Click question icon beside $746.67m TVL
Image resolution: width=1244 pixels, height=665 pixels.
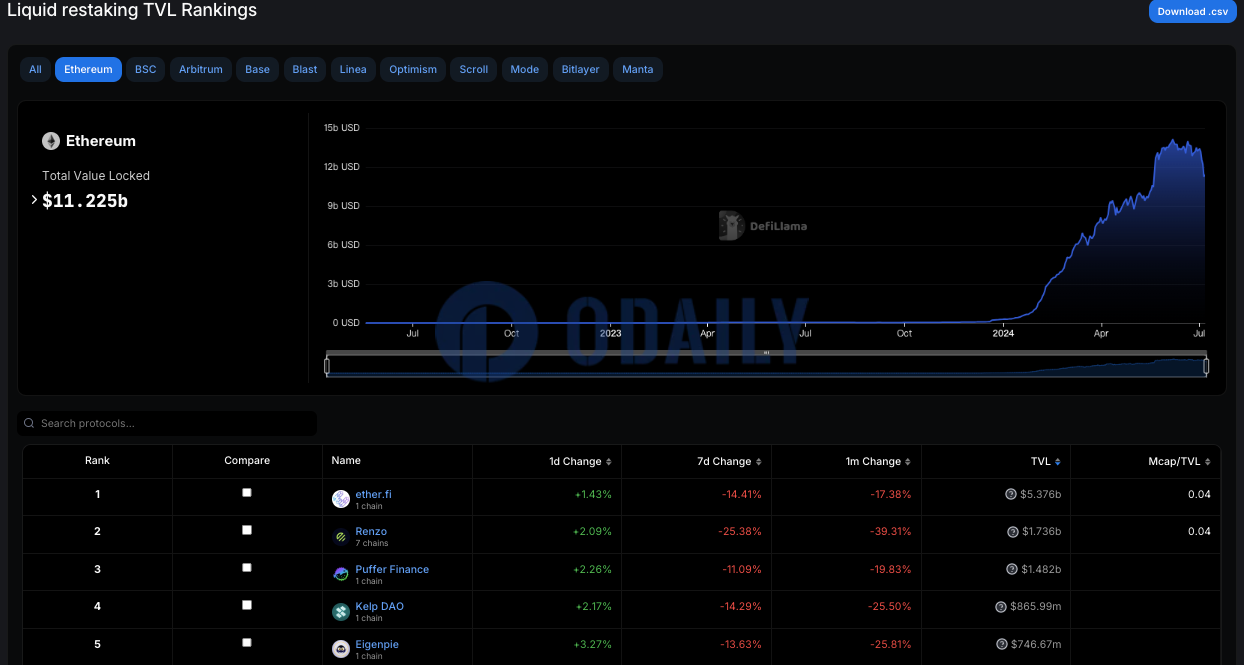pyautogui.click(x=1002, y=644)
